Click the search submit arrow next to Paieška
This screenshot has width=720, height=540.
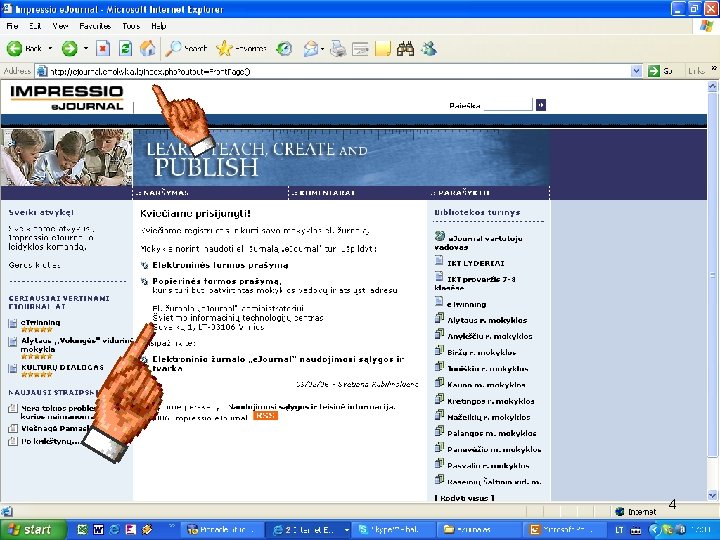(x=541, y=105)
